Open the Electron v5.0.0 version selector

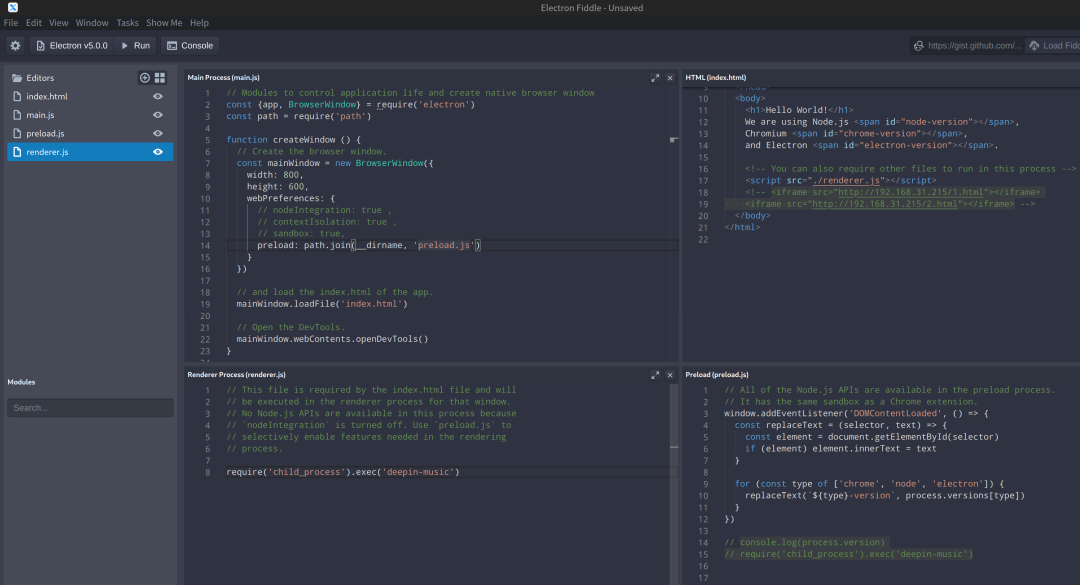tap(71, 45)
